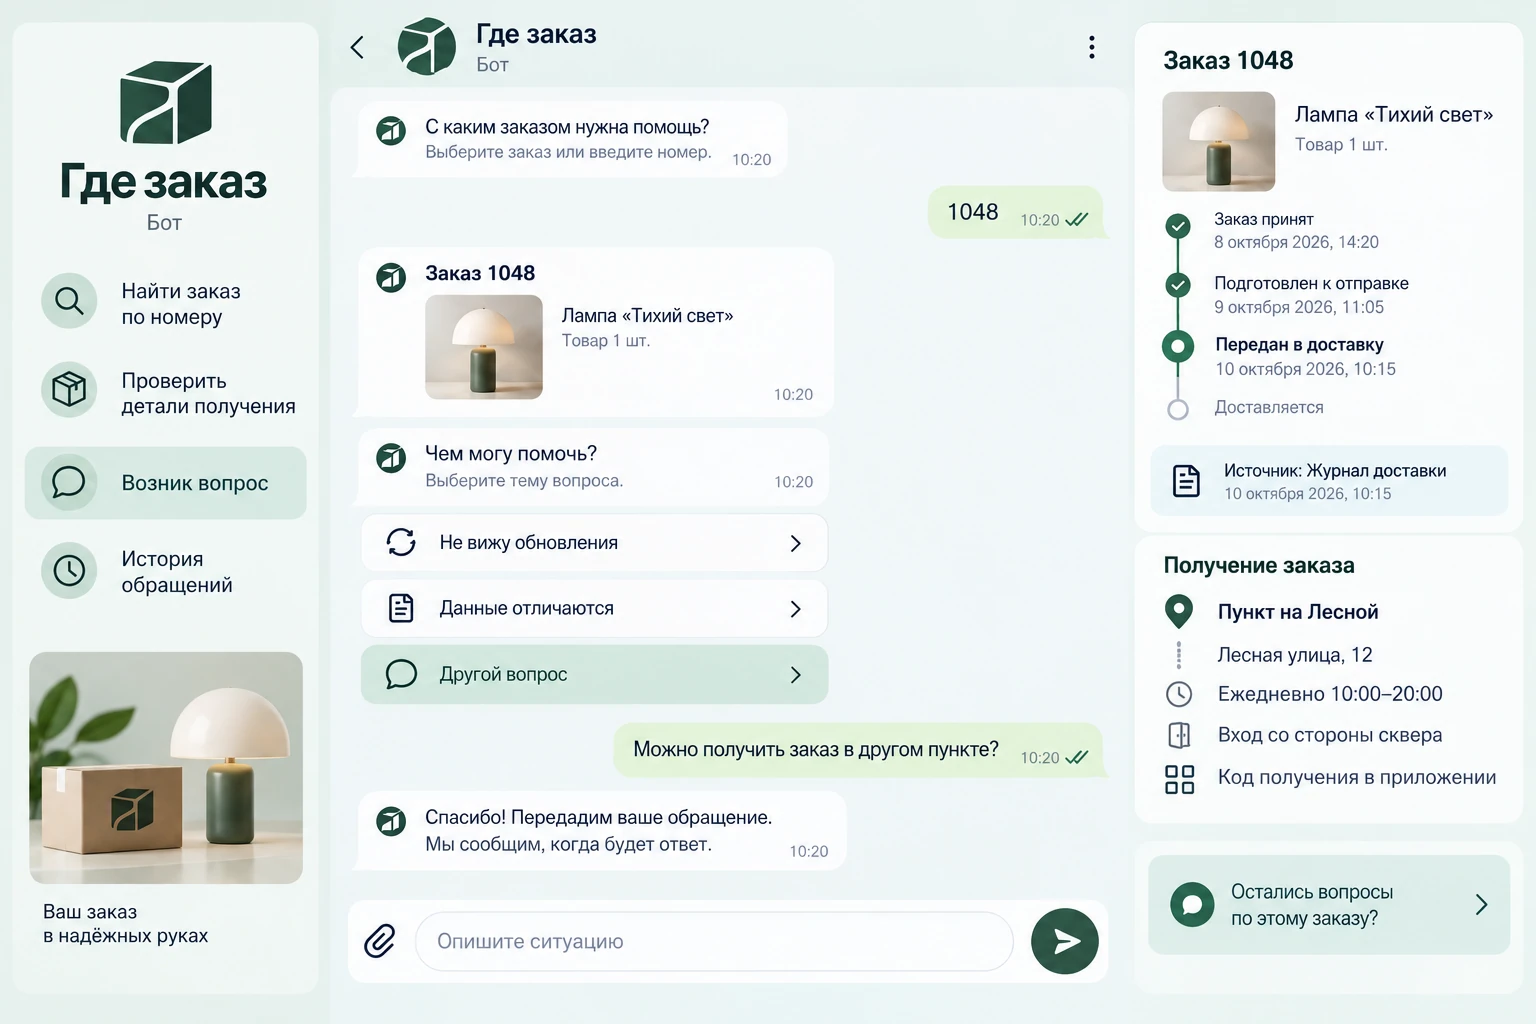Choose the 'Данные отличаются' topic
Image resolution: width=1536 pixels, height=1024 pixels.
point(595,609)
